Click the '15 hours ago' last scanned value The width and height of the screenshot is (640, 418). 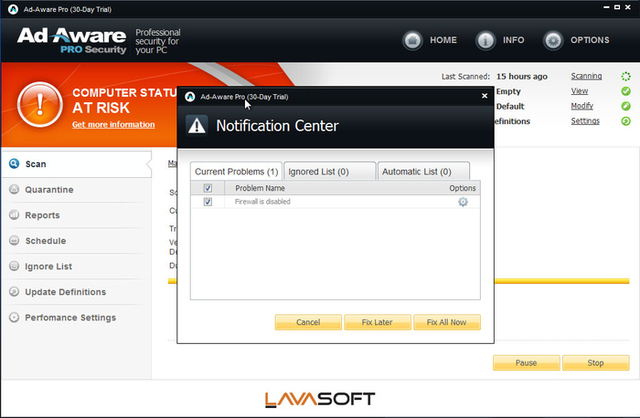pyautogui.click(x=522, y=76)
